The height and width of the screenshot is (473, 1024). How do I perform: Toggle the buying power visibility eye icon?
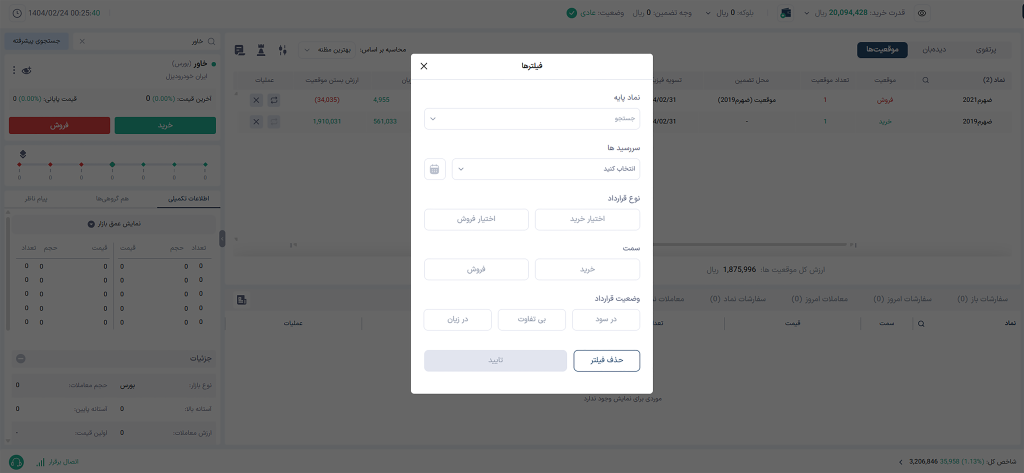[x=921, y=12]
